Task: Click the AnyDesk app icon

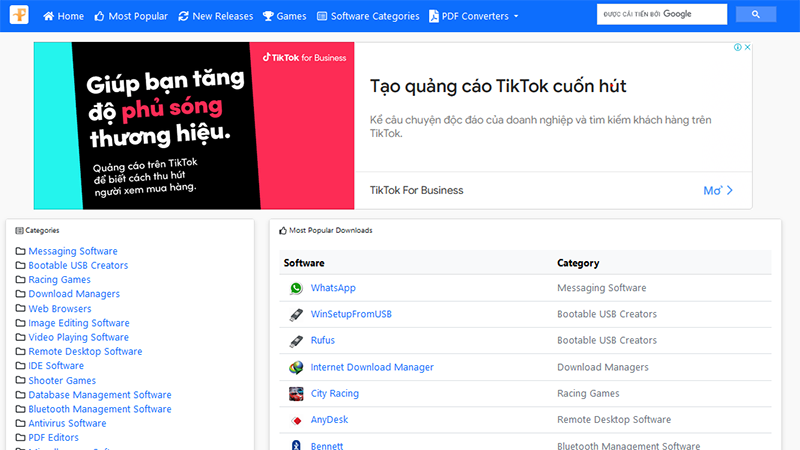Action: [296, 420]
